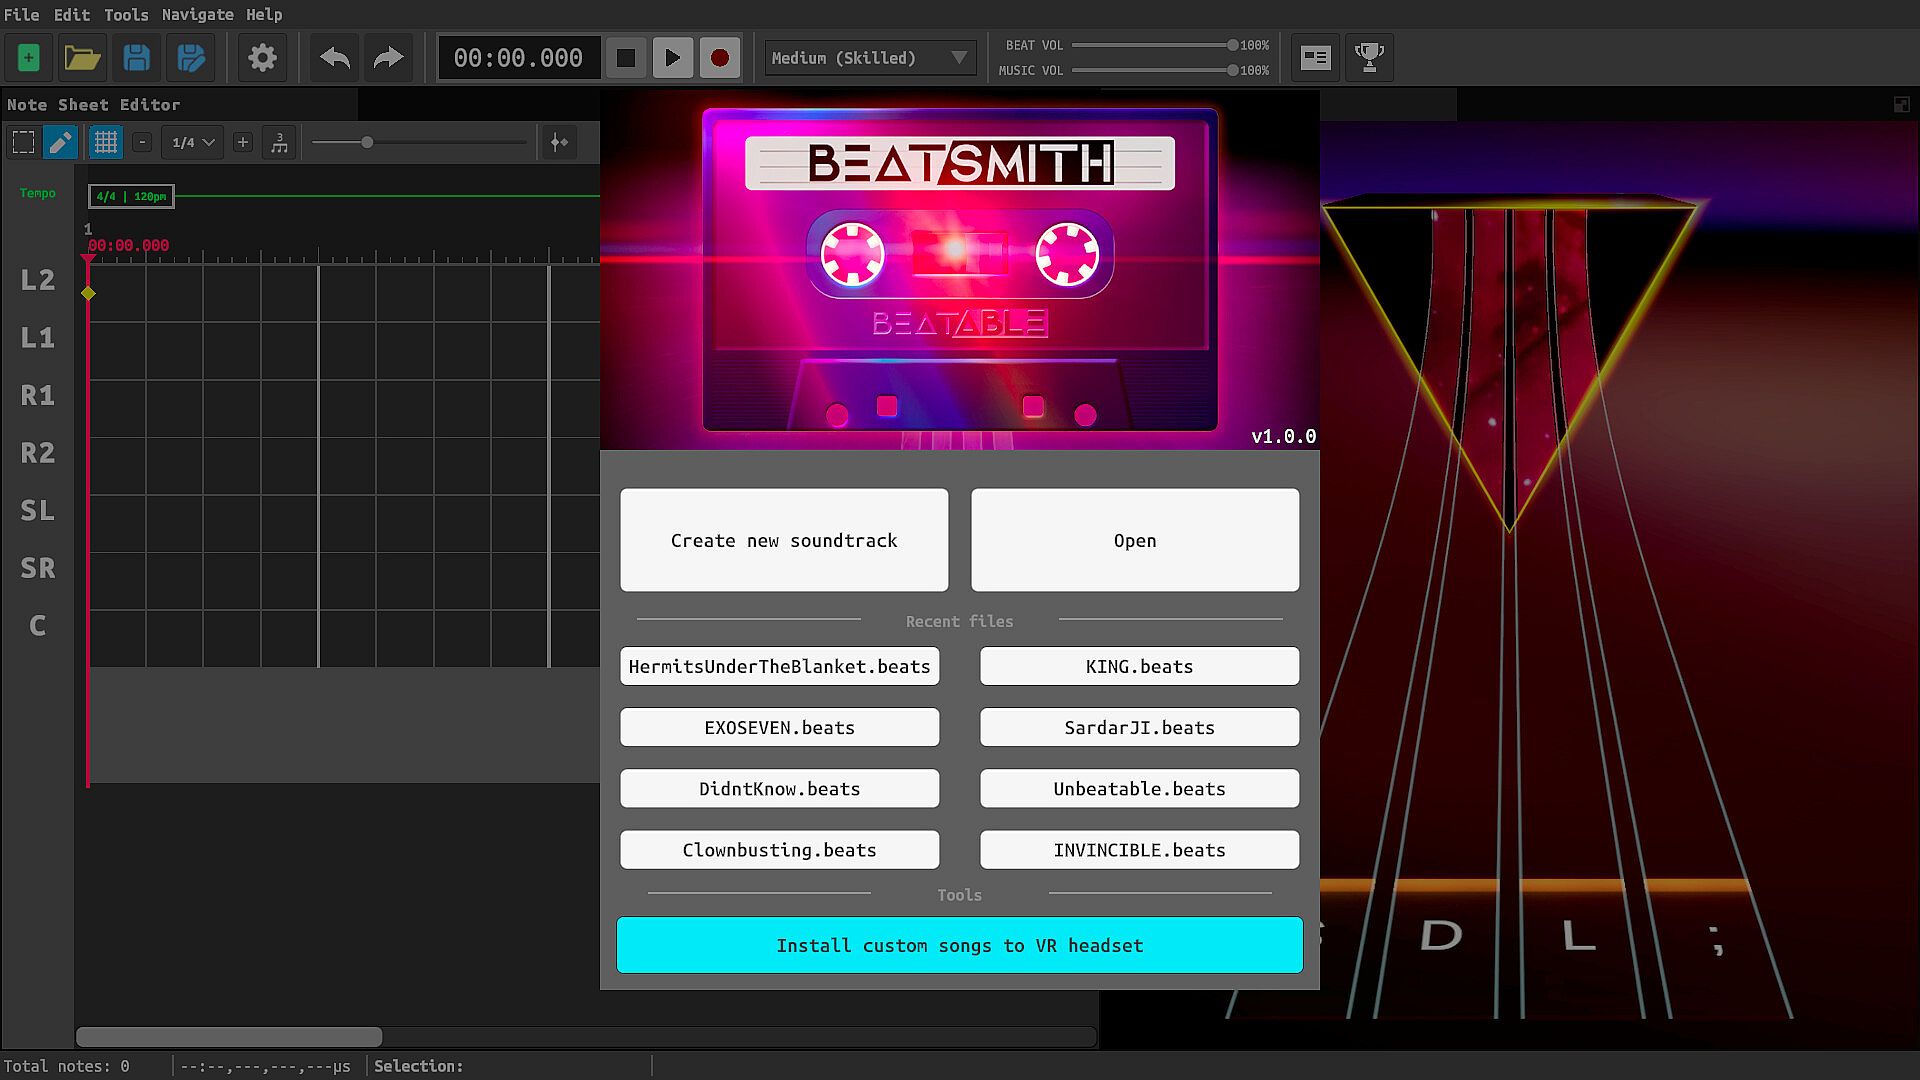The height and width of the screenshot is (1080, 1920).
Task: Click the trophy icon in toolbar
Action: click(x=1369, y=58)
